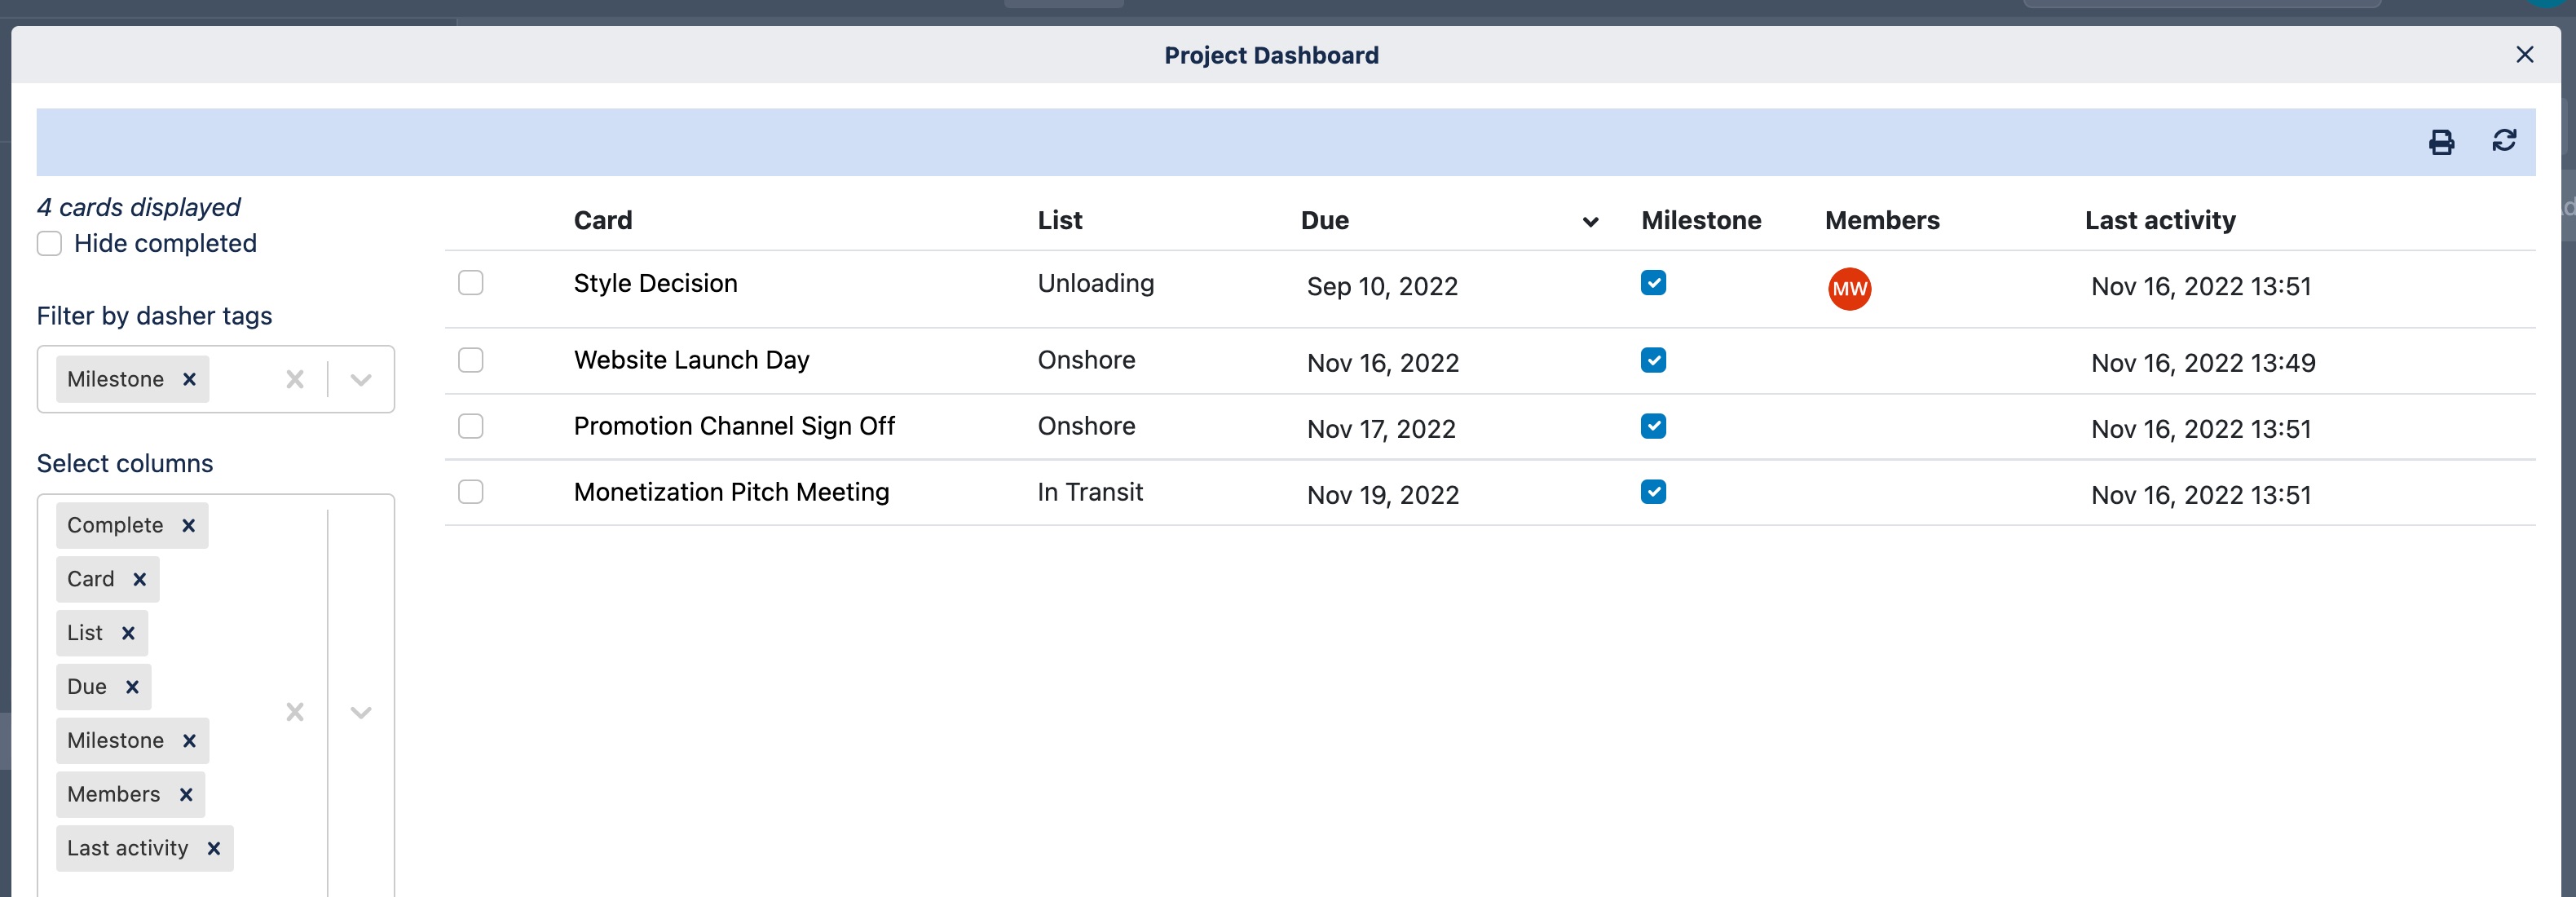2576x897 pixels.
Task: Open the Promotion Channel Sign Off card
Action: (x=734, y=426)
